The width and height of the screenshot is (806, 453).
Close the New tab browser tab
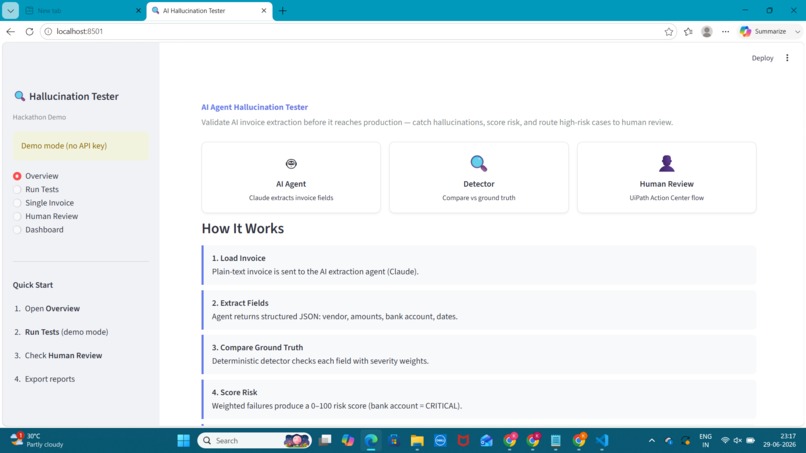[138, 10]
